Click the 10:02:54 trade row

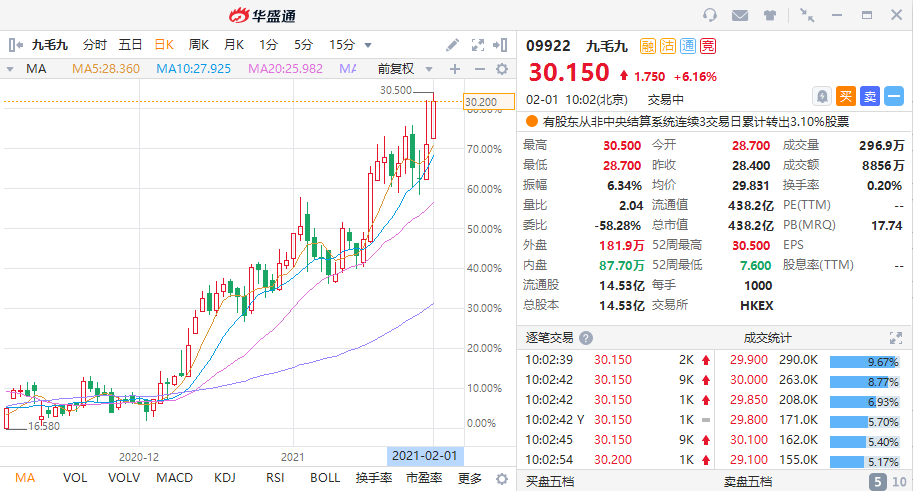[617, 460]
